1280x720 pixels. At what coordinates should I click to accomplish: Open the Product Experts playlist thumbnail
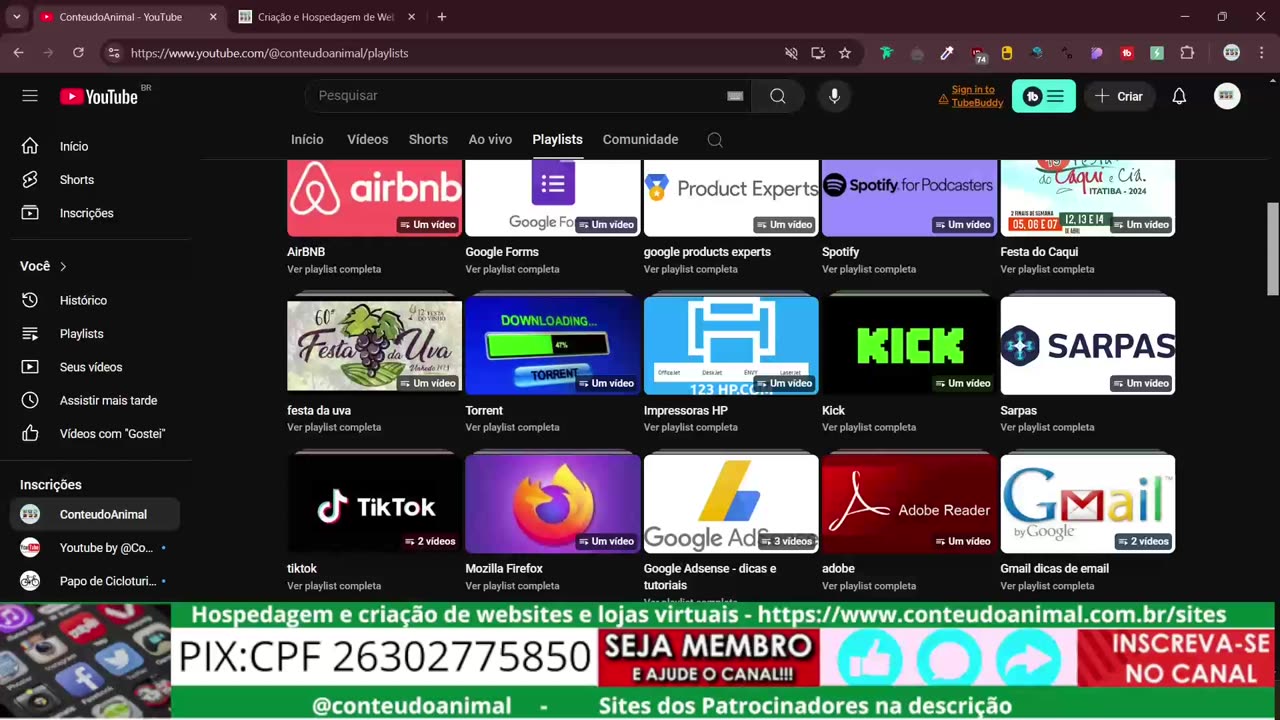(x=731, y=198)
